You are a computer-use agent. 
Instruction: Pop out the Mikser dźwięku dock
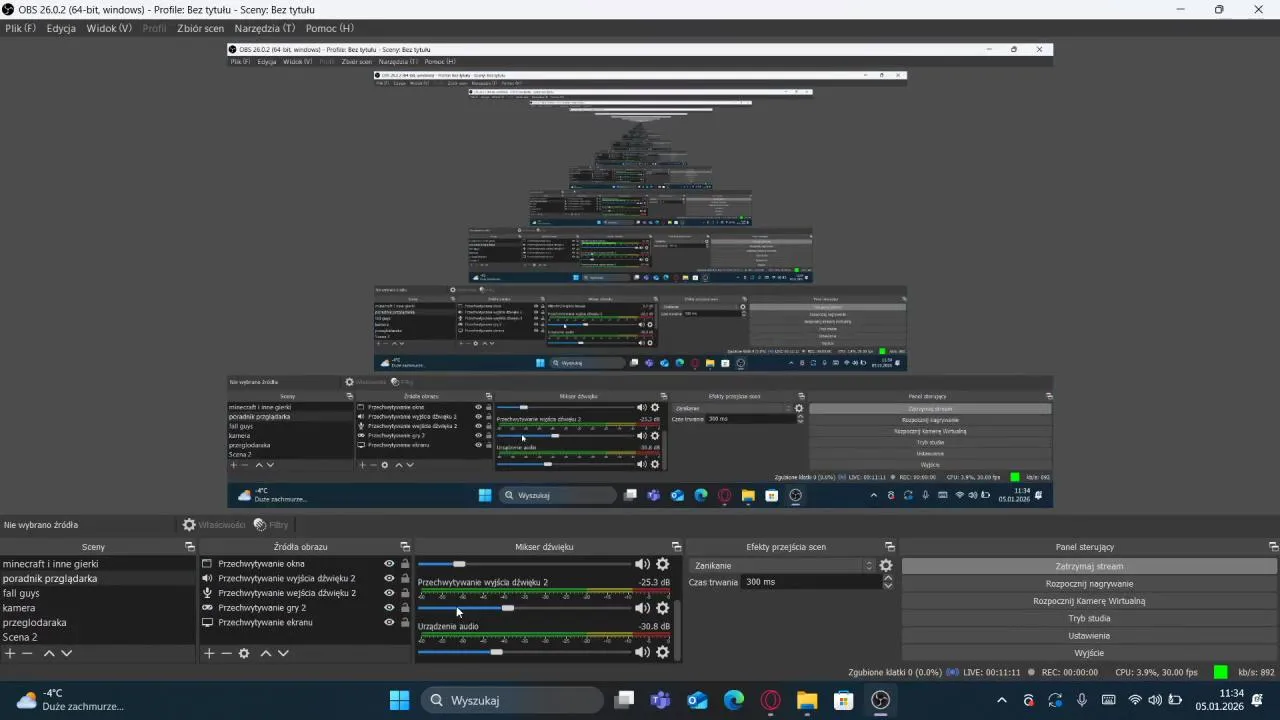click(x=676, y=547)
